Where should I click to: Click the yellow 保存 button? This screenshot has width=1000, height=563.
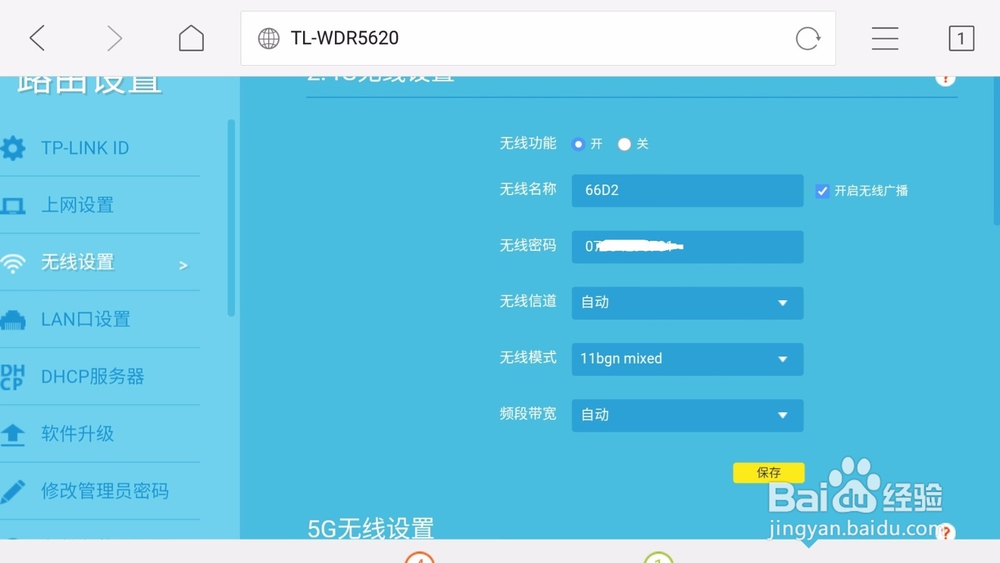768,472
